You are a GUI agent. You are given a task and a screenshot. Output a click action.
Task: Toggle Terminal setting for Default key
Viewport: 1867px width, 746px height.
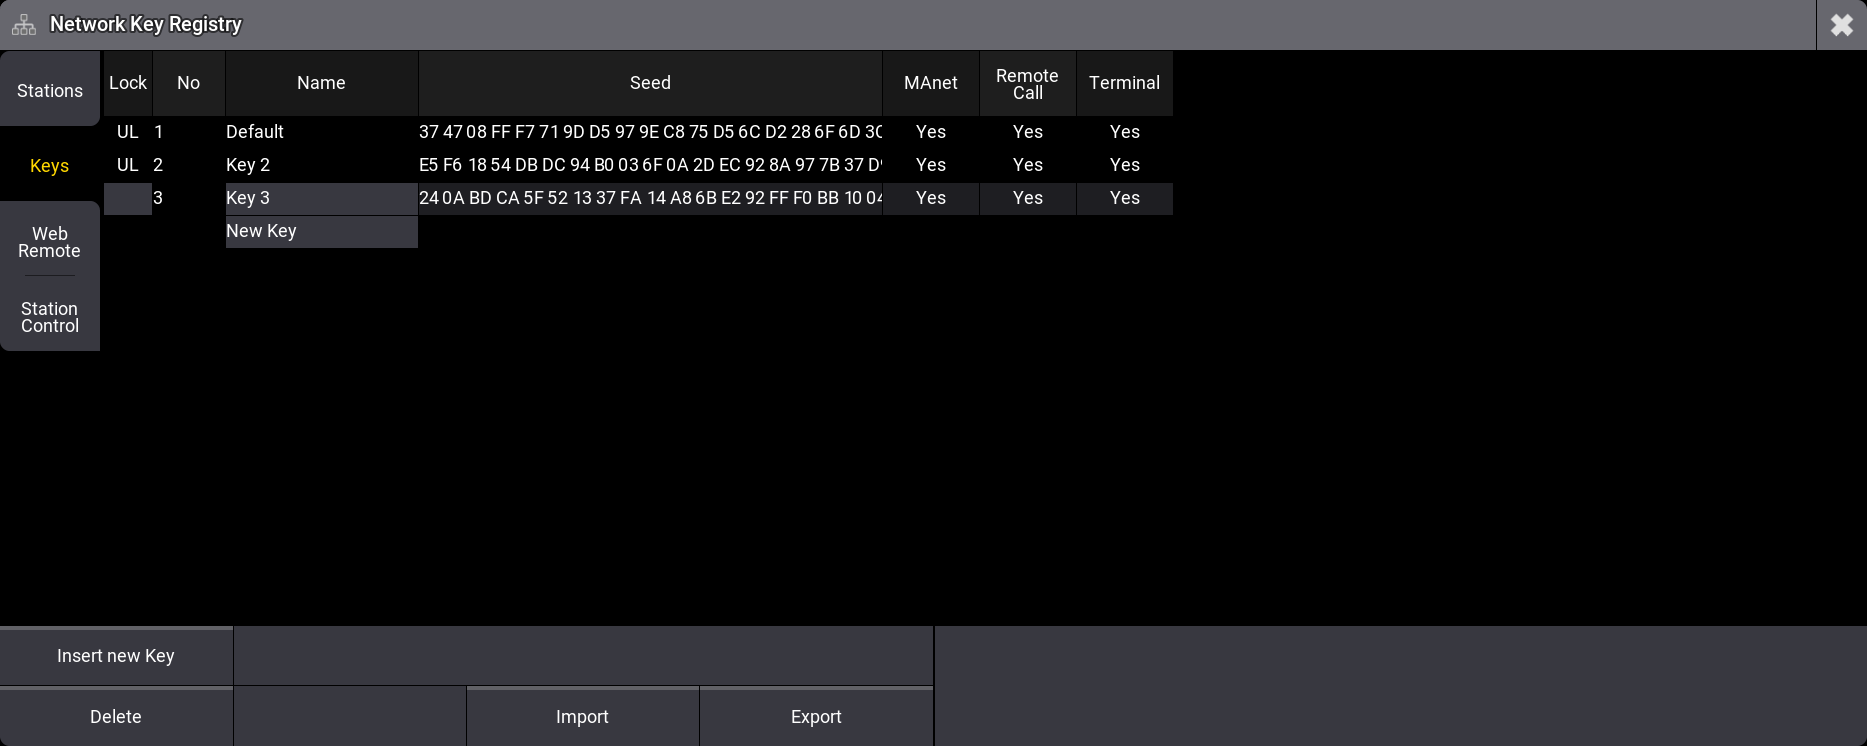[x=1124, y=132]
